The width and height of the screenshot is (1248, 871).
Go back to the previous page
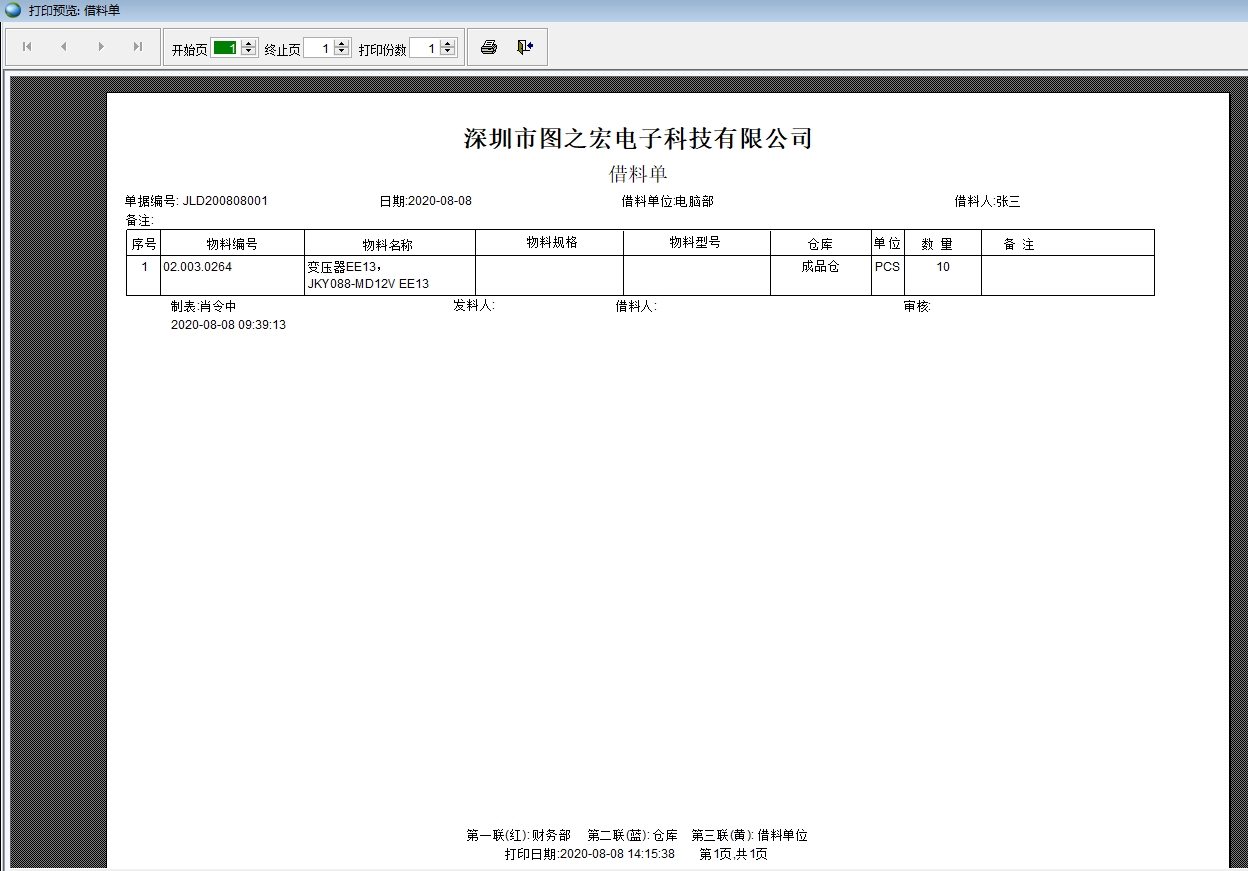click(63, 46)
